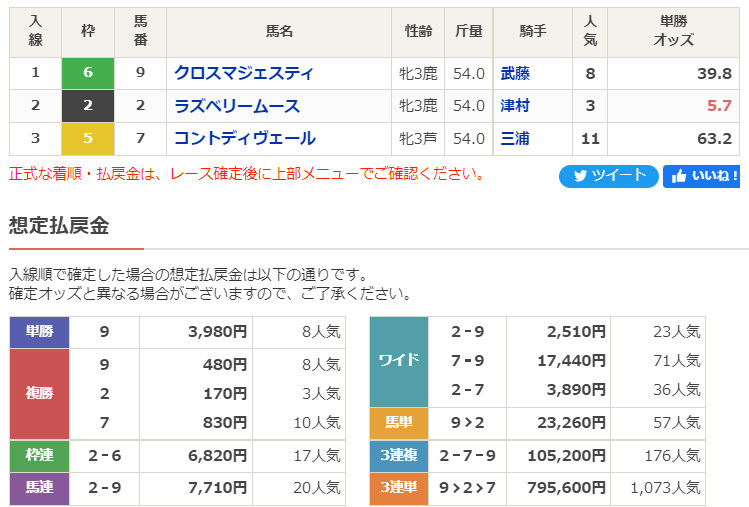The image size is (749, 507).
Task: Click the 3連単 payout label
Action: [x=399, y=488]
